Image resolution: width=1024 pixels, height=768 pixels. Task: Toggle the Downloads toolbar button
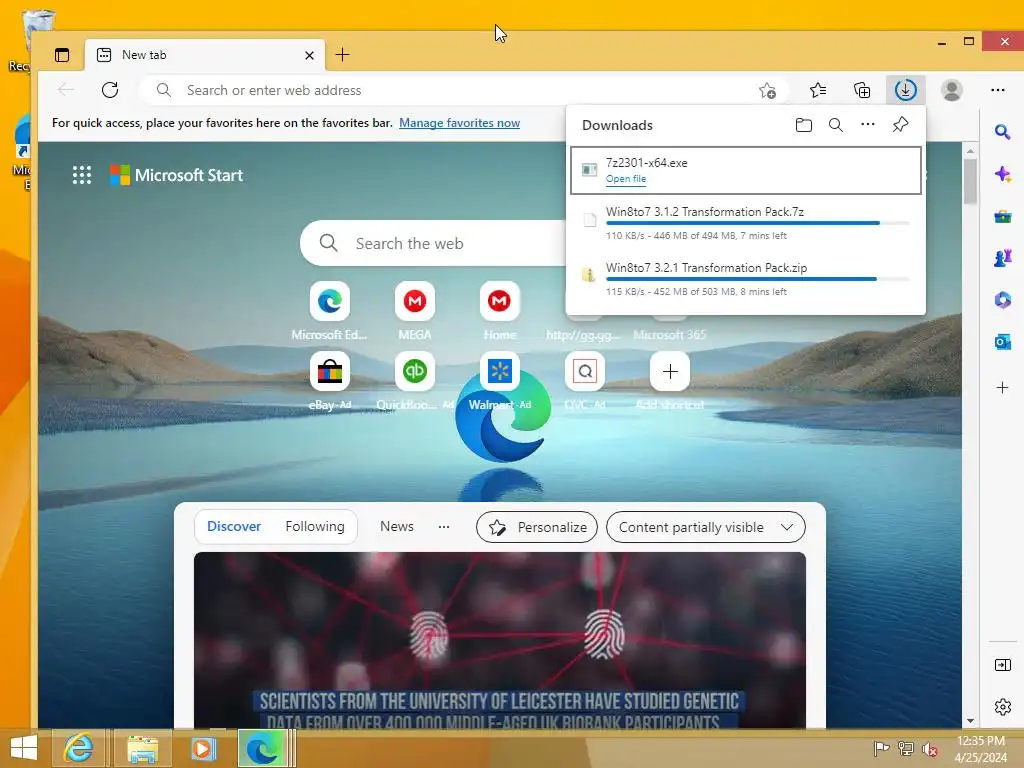(905, 90)
